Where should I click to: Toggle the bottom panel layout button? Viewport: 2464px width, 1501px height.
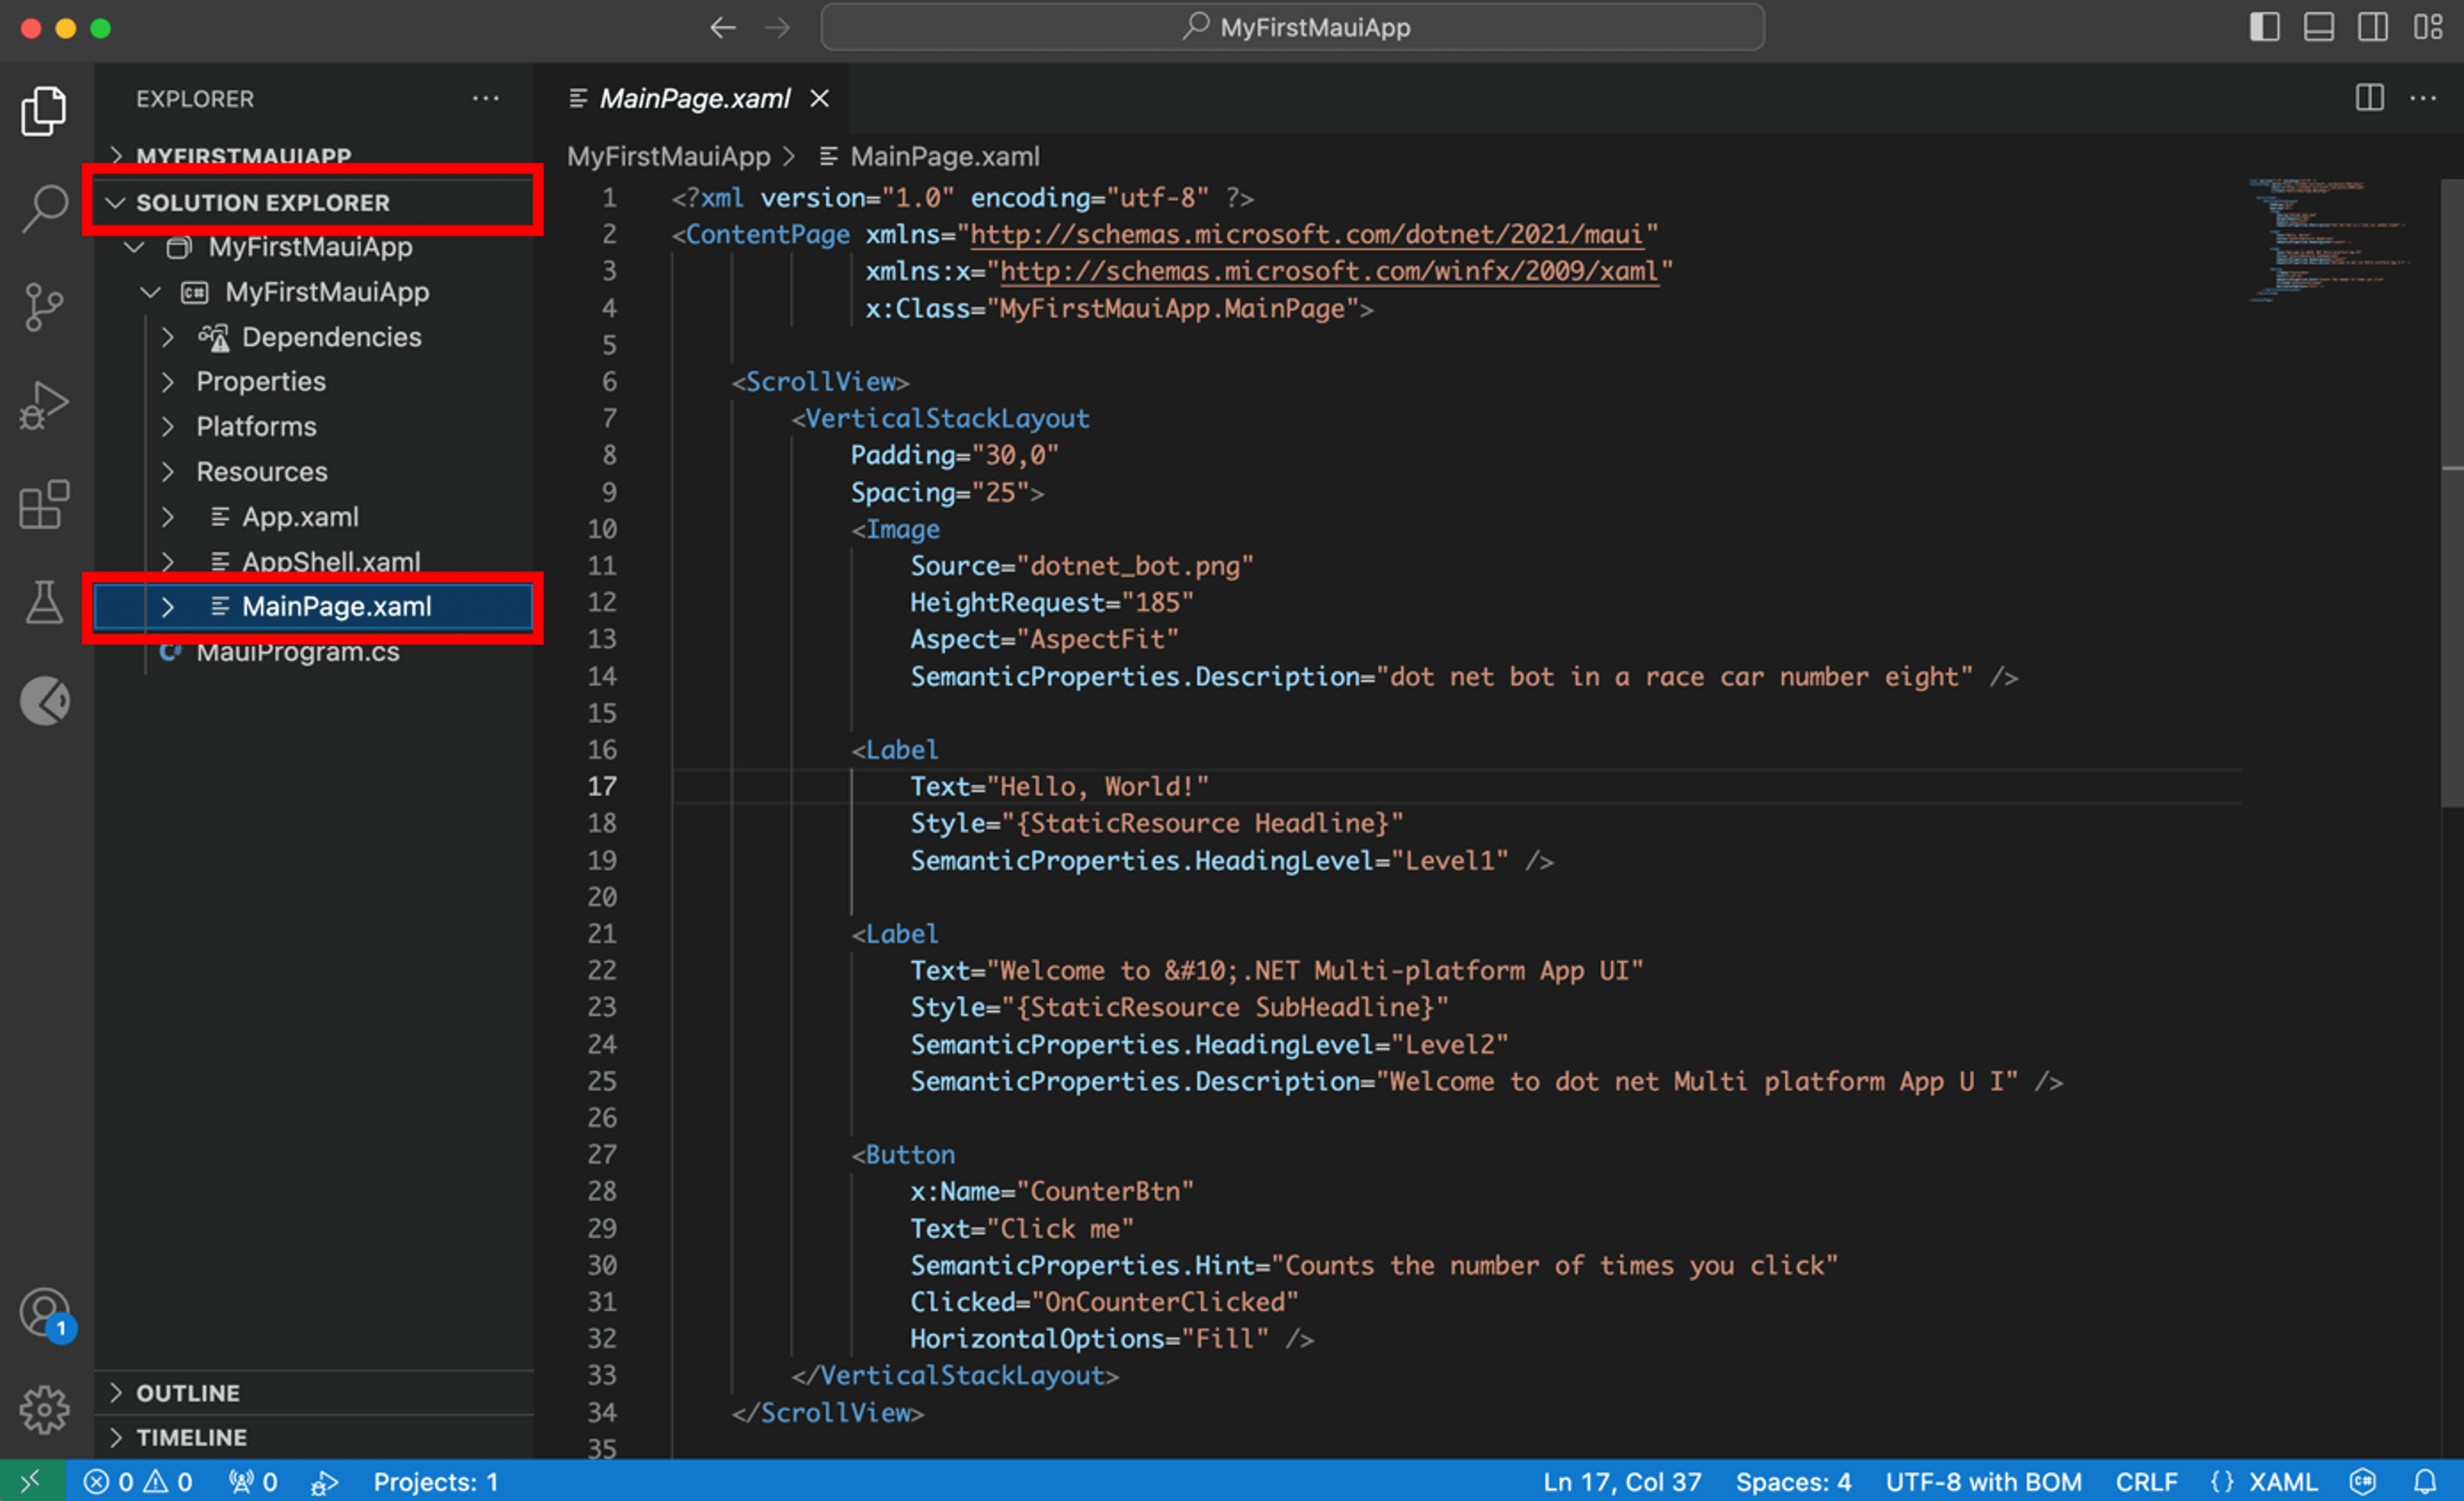pyautogui.click(x=2318, y=27)
